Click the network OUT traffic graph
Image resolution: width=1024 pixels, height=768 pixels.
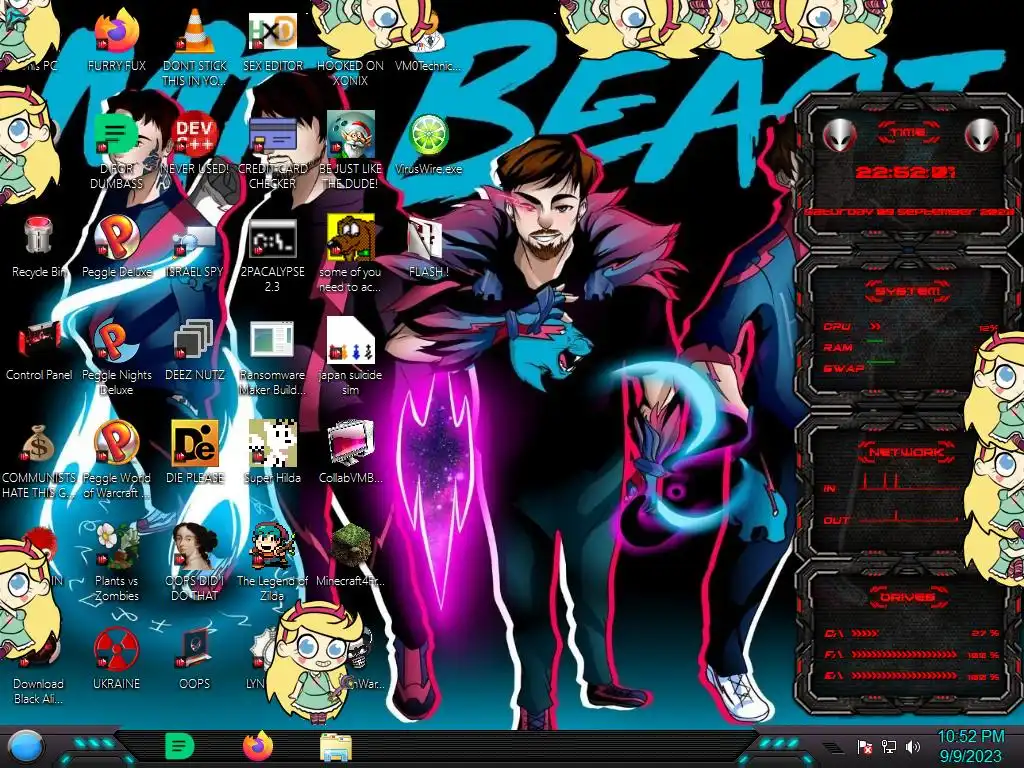910,516
